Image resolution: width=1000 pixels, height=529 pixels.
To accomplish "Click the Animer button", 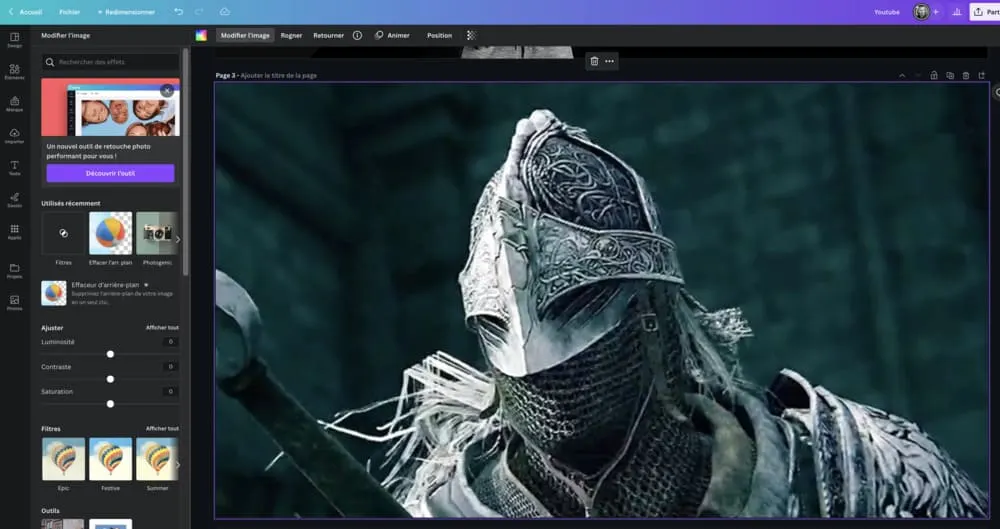I will tap(392, 36).
